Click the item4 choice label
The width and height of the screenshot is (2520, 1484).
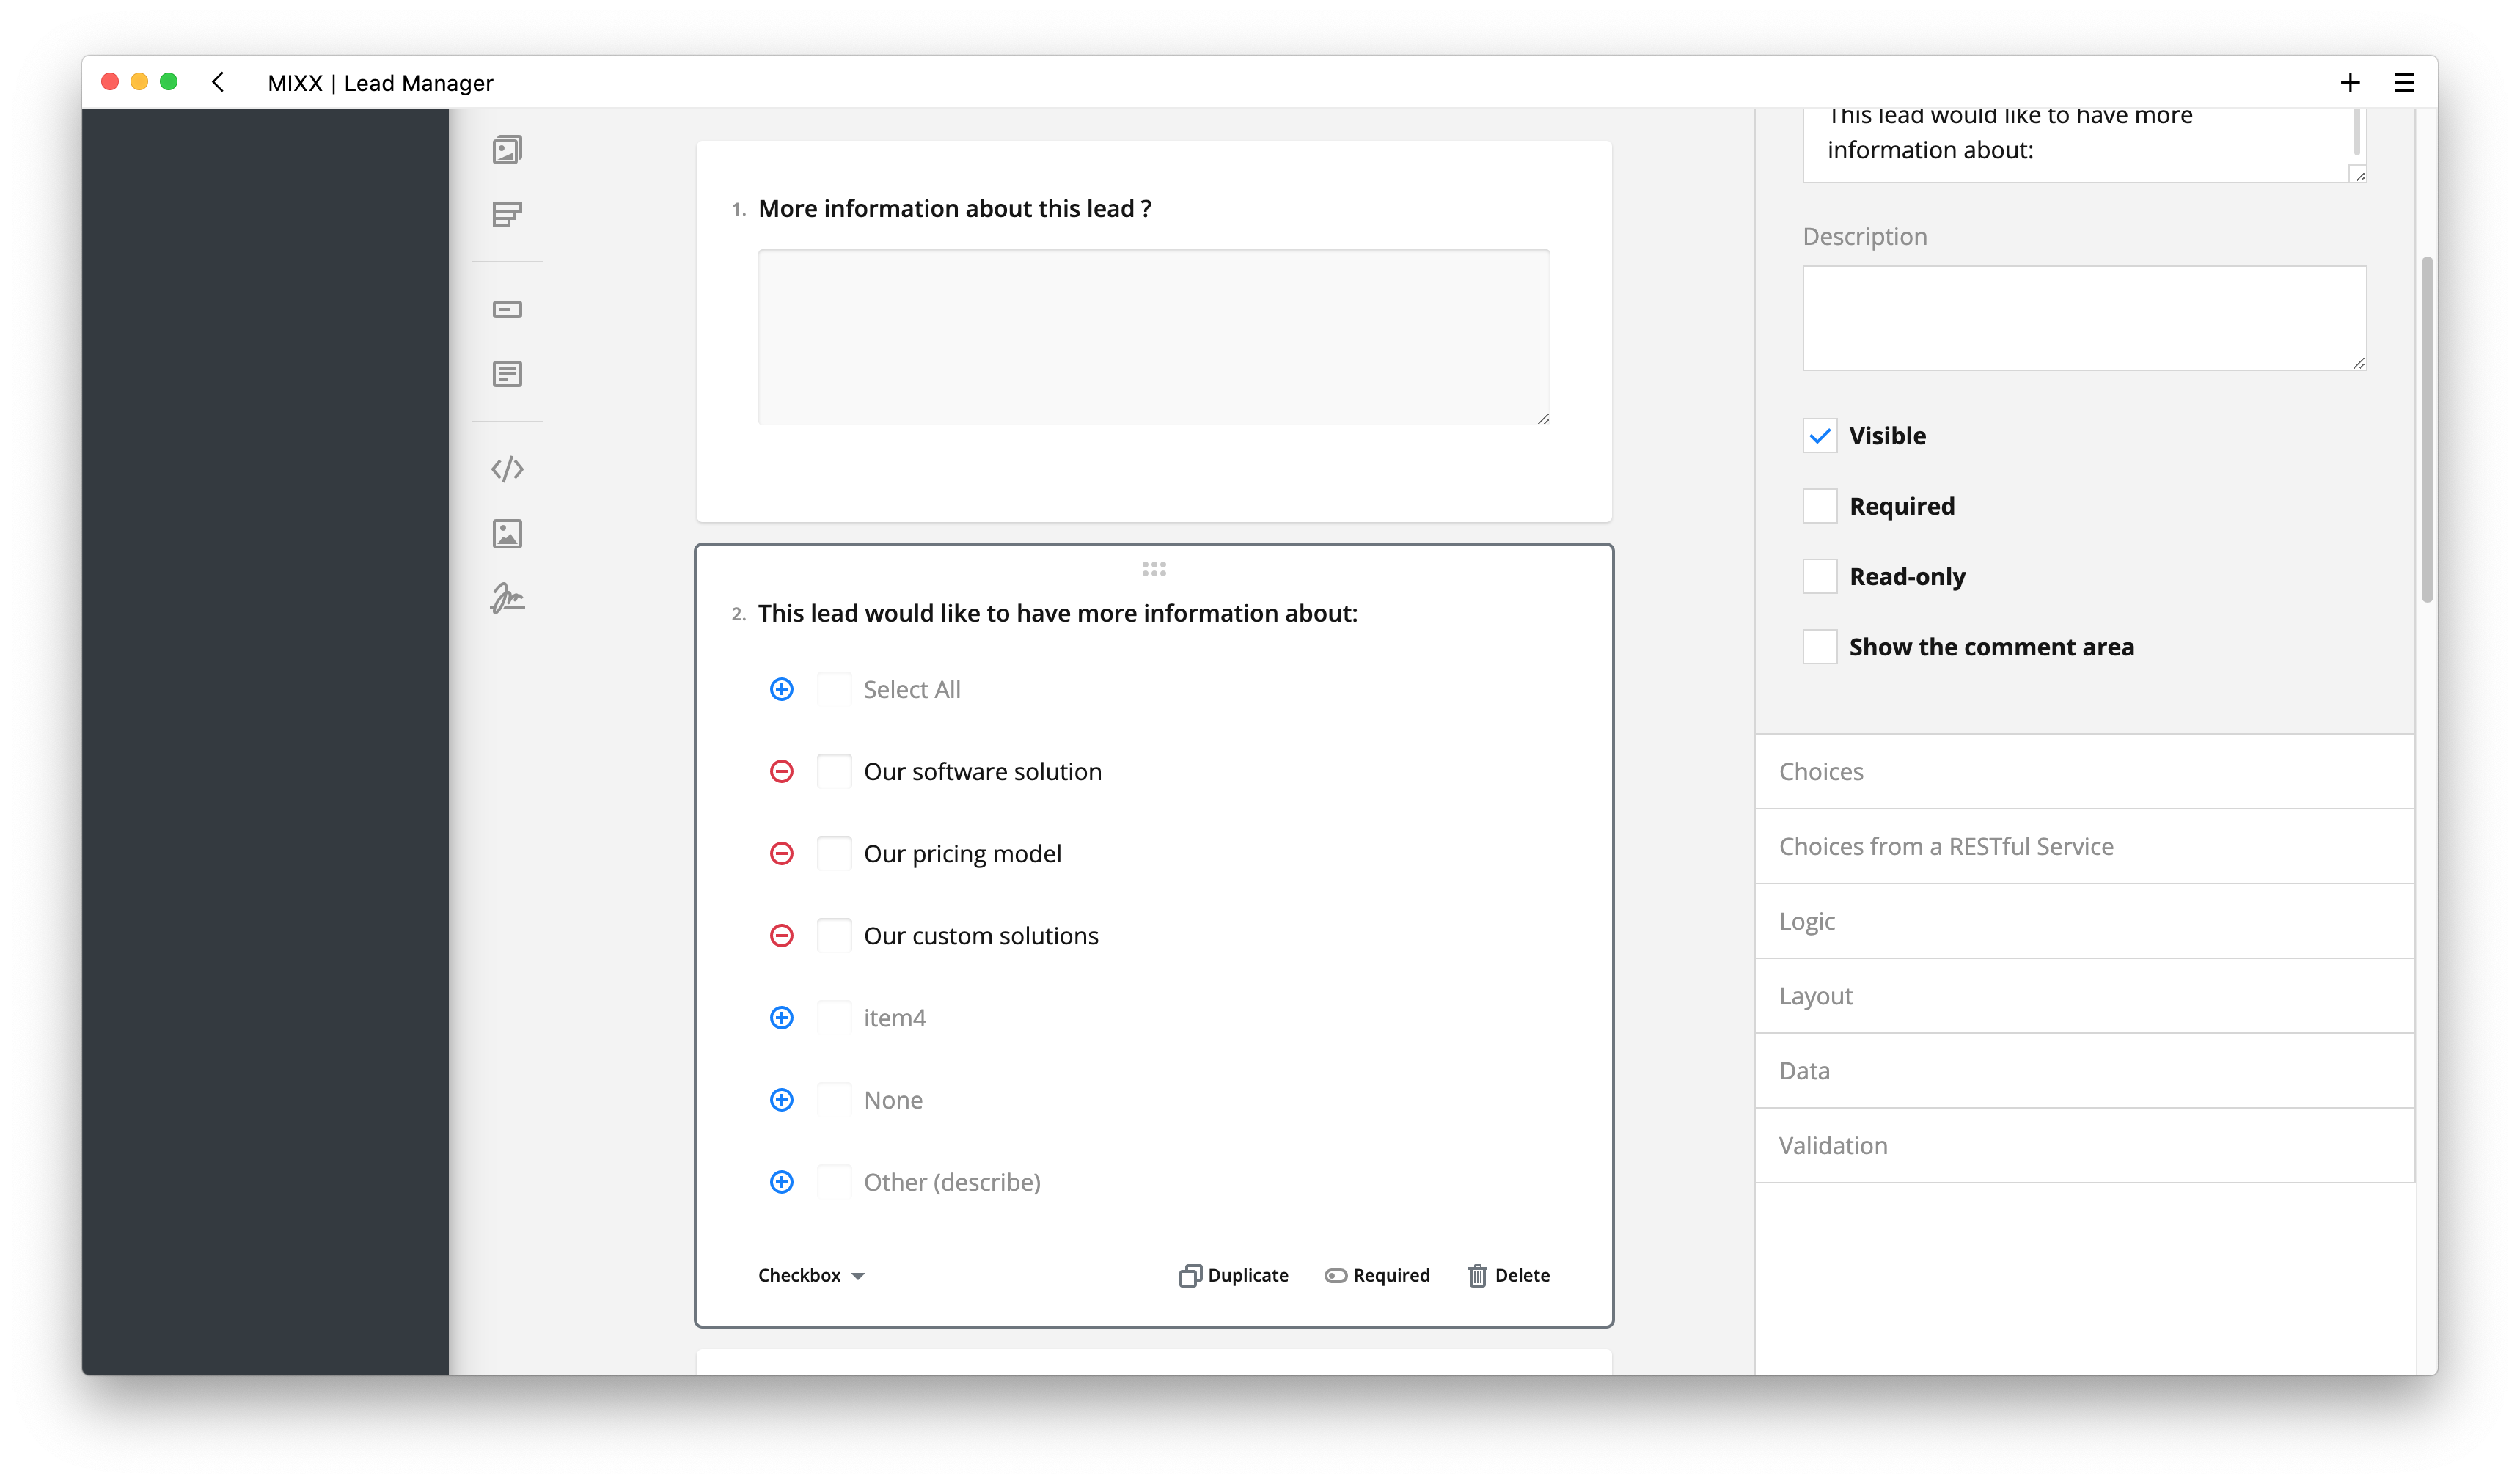click(x=895, y=1017)
